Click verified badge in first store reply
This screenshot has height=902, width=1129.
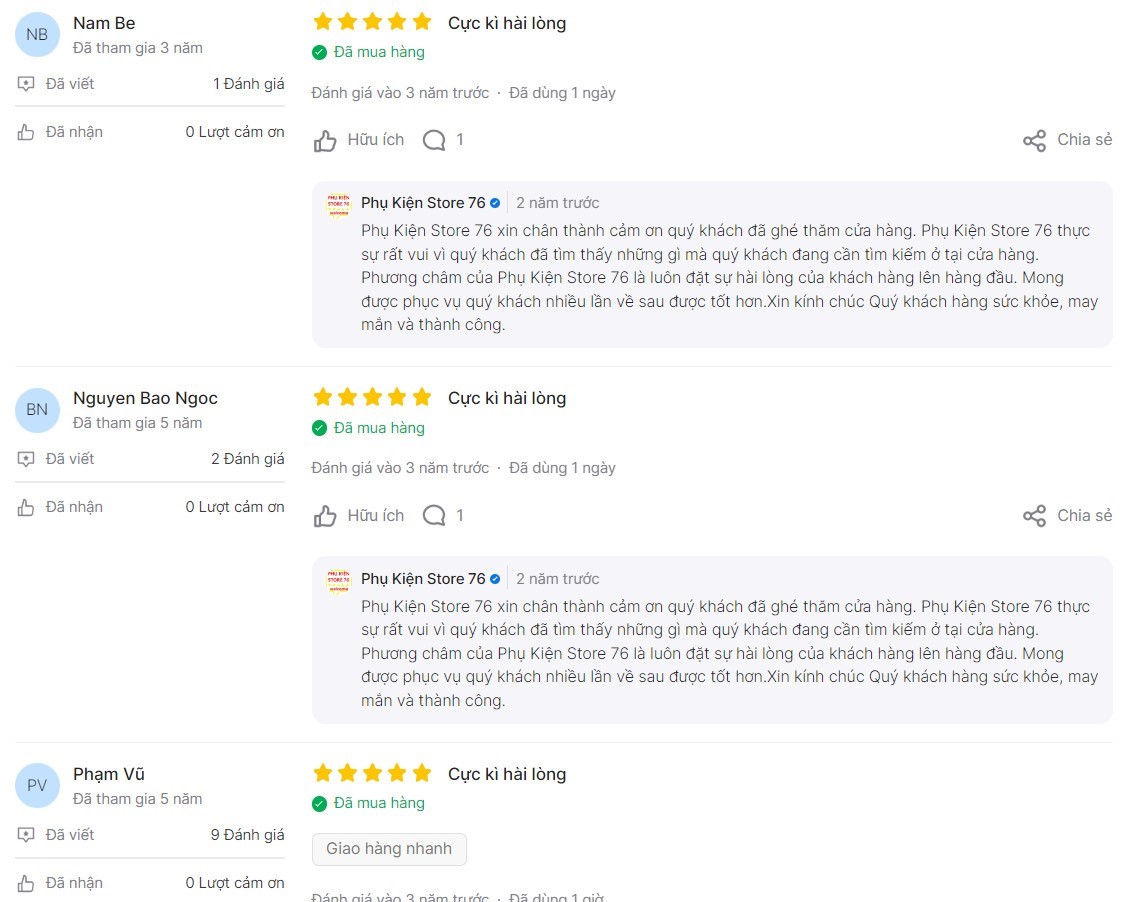click(x=495, y=203)
